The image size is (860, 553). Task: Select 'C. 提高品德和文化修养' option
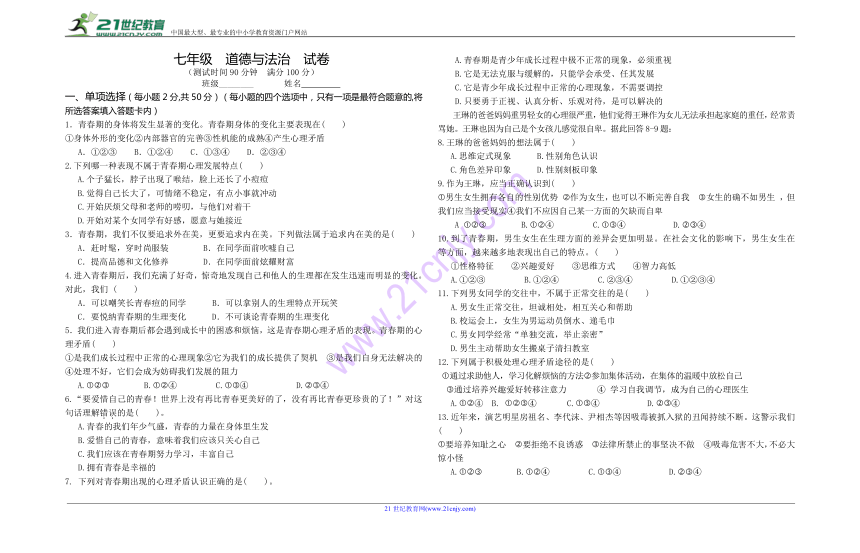tap(123, 262)
